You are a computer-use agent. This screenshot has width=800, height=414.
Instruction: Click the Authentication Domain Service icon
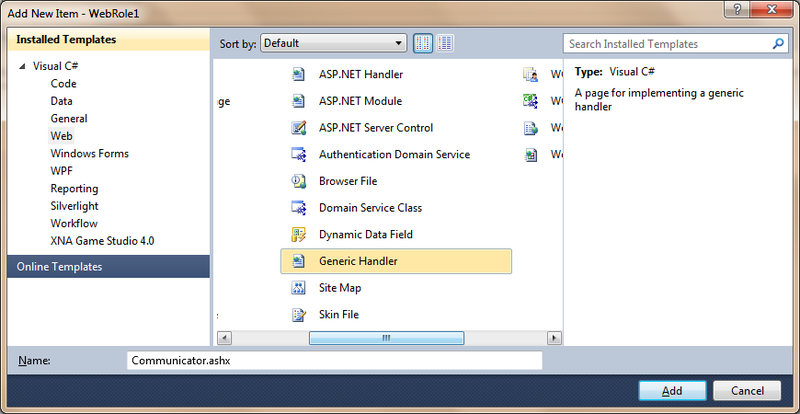[298, 154]
